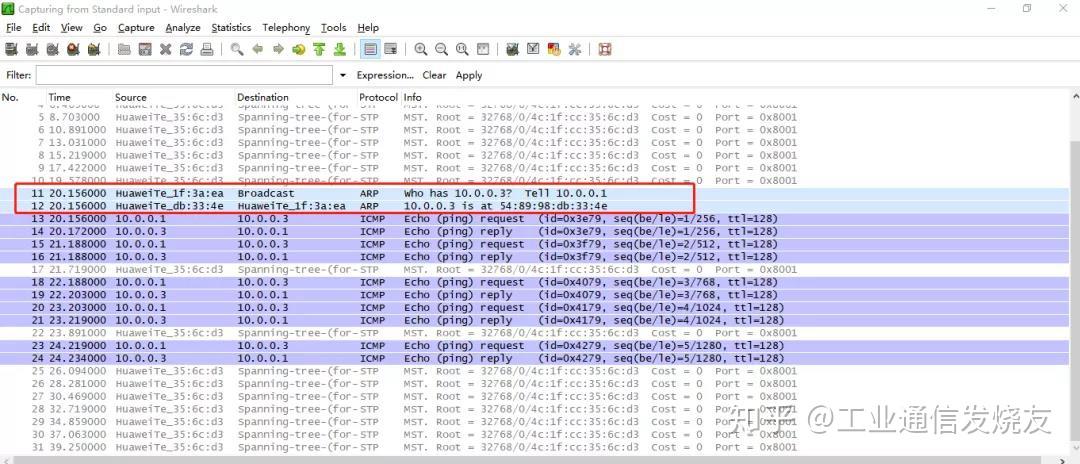1080x464 pixels.
Task: Edit display filters toolbar icon
Action: [532, 50]
